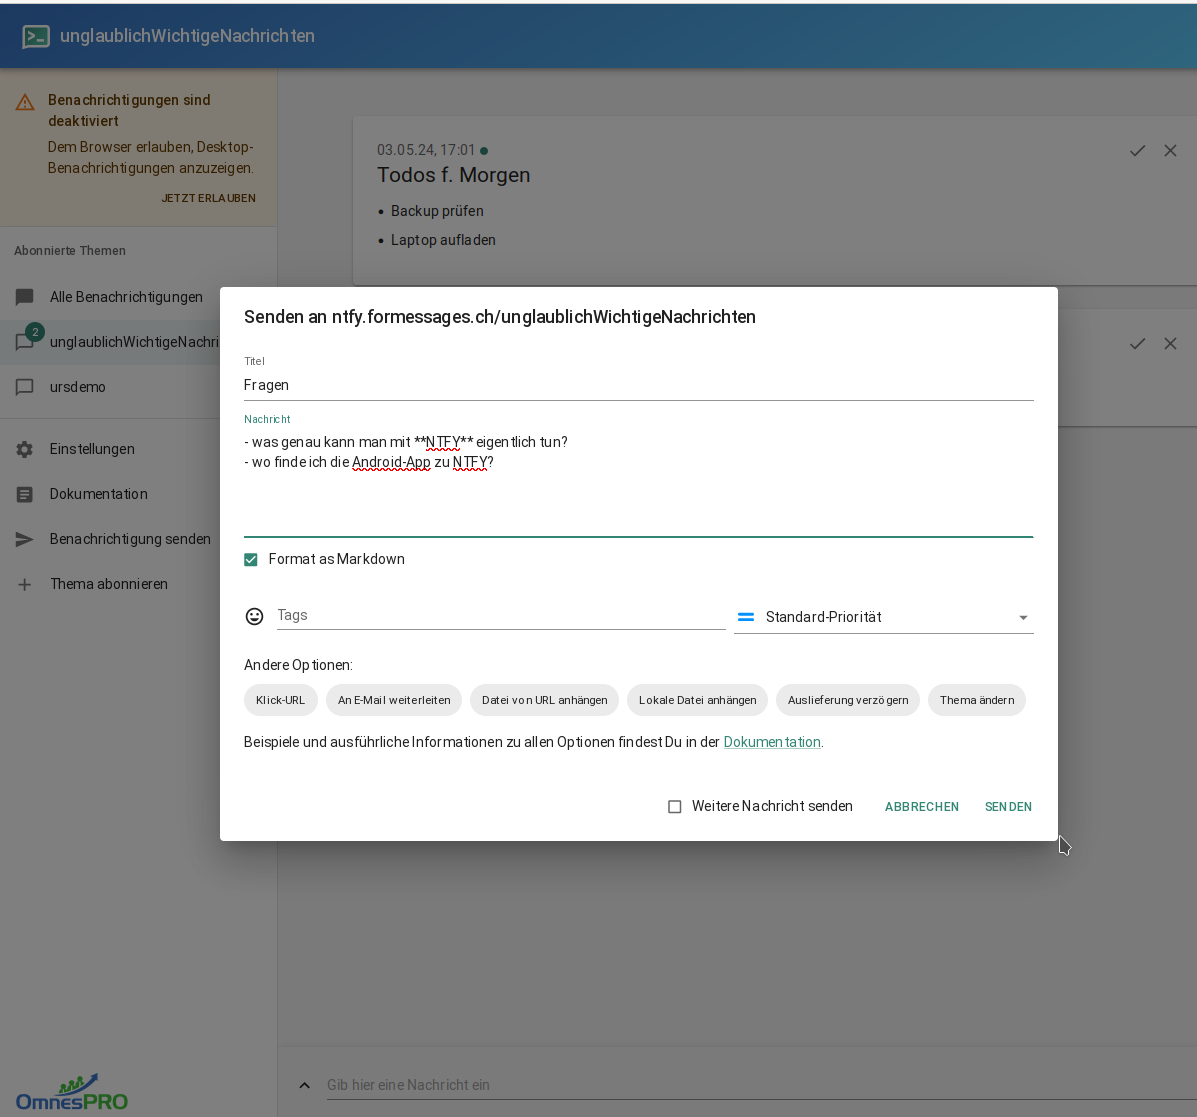Open Alle Benachrichtigungen in sidebar
Screen dimensions: 1197x1117
coord(126,297)
